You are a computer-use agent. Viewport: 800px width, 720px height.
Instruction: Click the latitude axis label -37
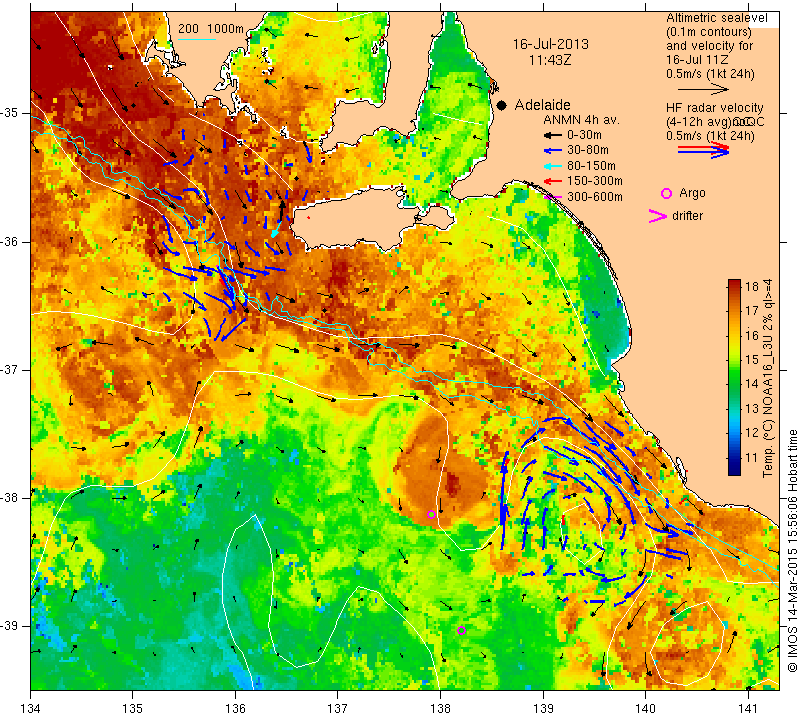pos(11,369)
